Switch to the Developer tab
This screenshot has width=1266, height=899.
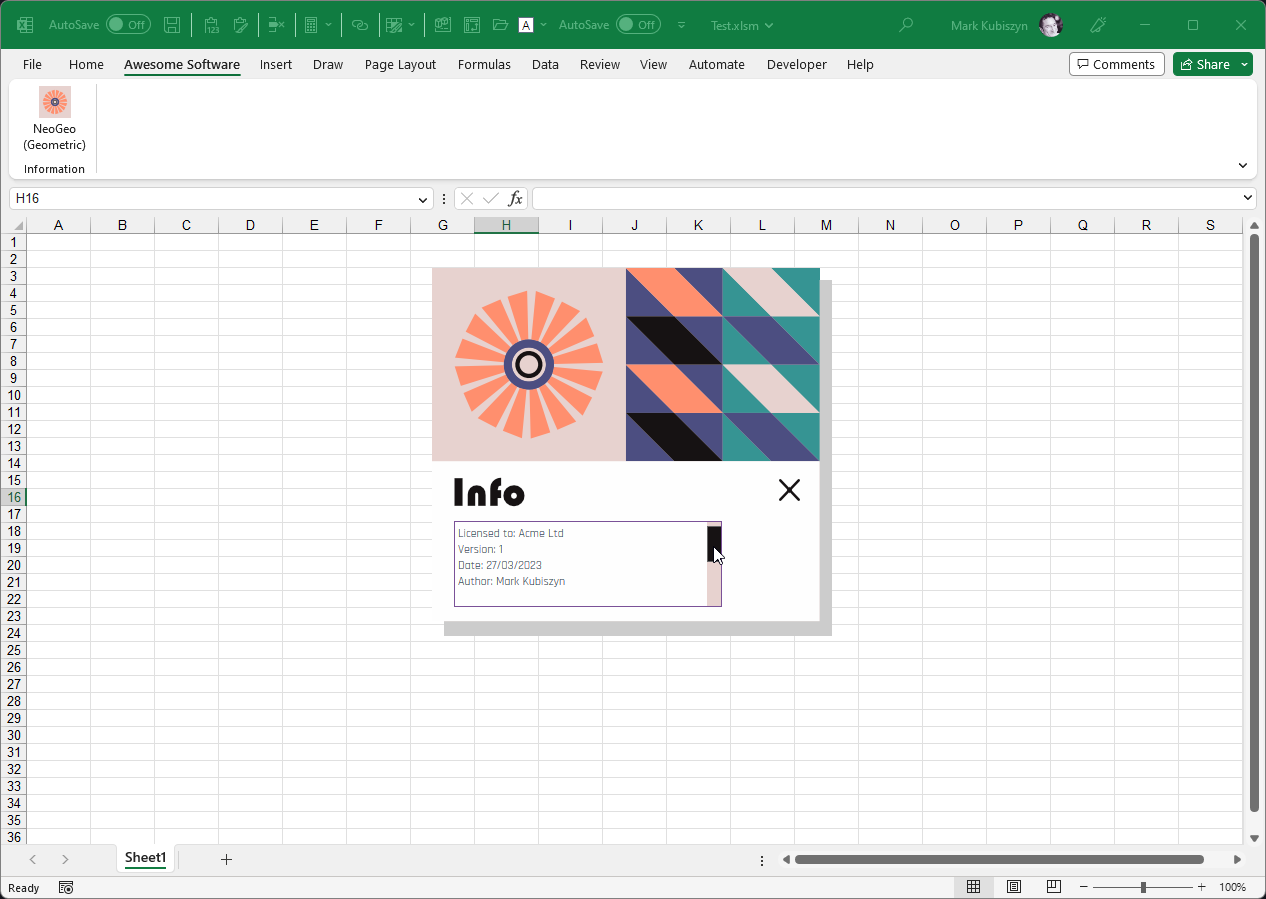(x=796, y=64)
